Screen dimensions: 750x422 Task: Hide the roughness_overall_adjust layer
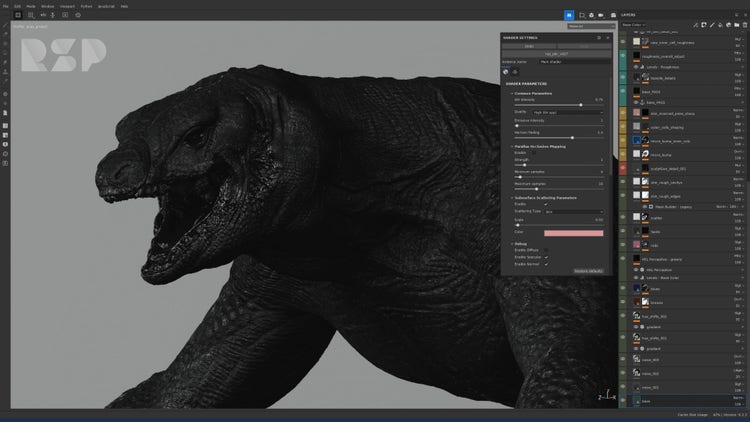(x=623, y=58)
